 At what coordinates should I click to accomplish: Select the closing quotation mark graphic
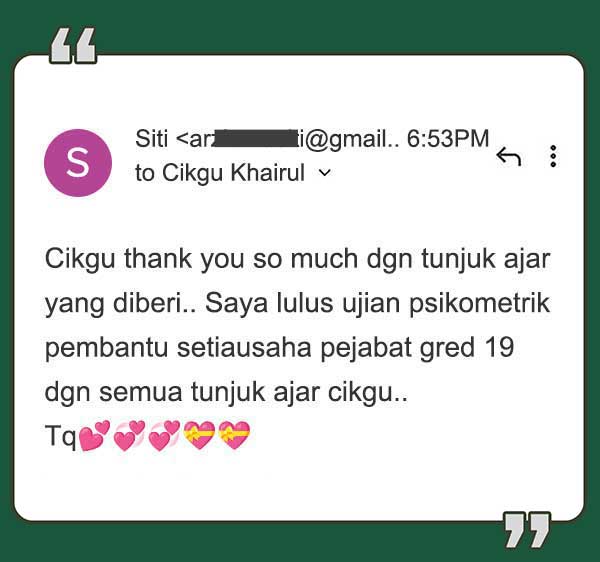[x=527, y=530]
